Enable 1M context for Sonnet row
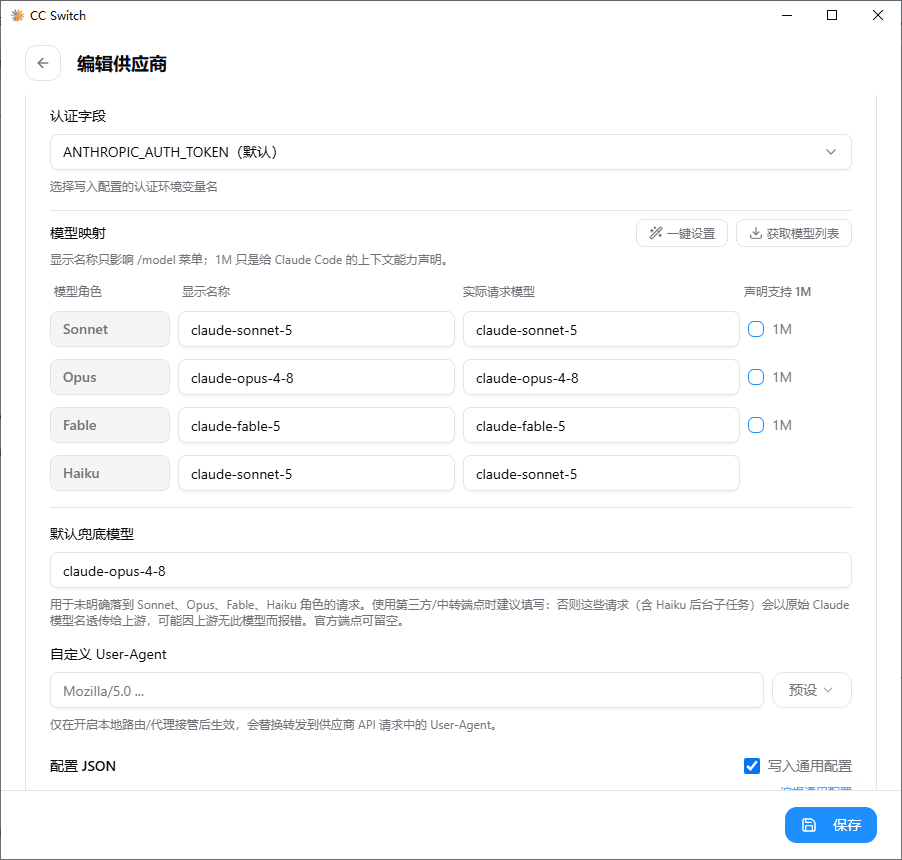Screen dimensions: 902x860 point(756,329)
